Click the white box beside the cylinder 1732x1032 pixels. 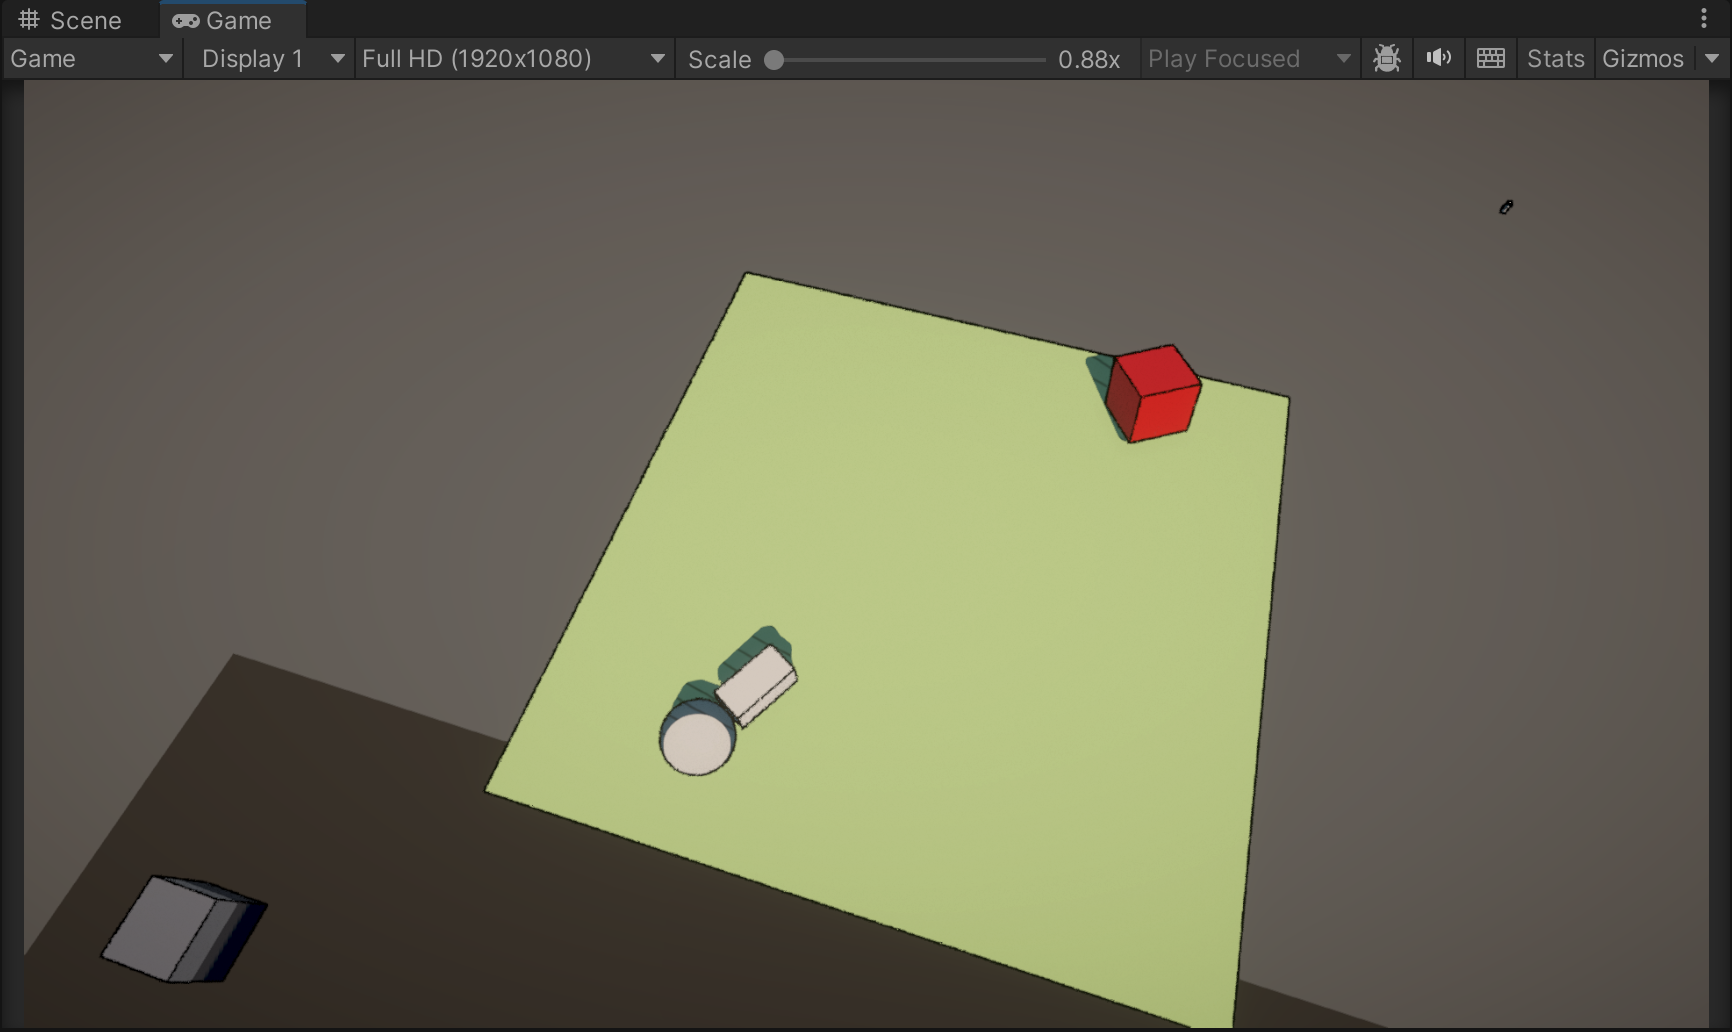[x=757, y=683]
